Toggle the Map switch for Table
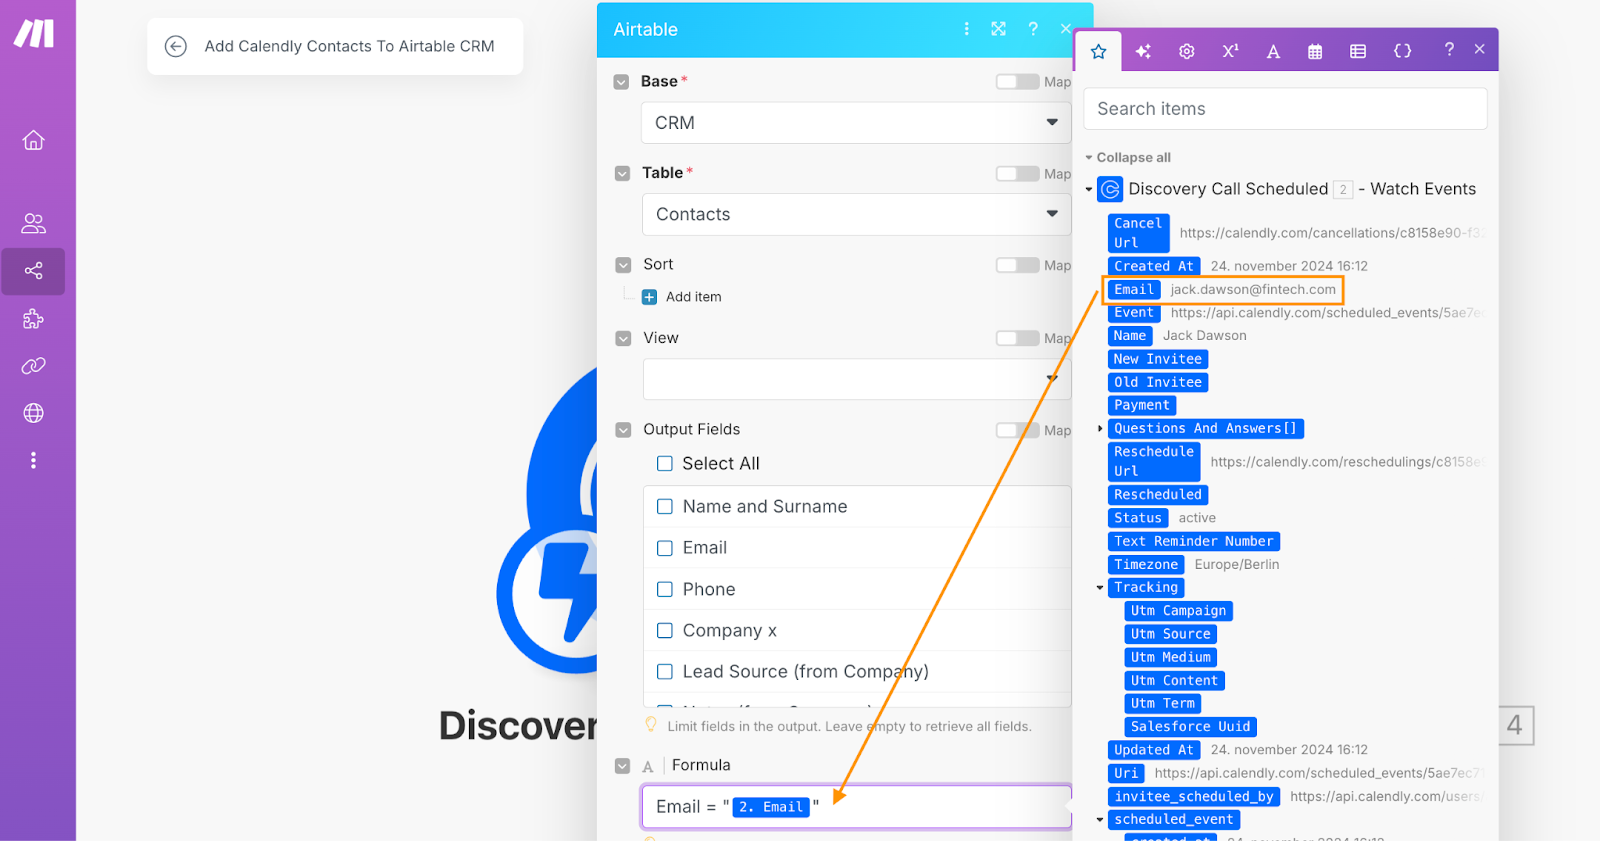Viewport: 1600px width, 841px height. pyautogui.click(x=1017, y=173)
